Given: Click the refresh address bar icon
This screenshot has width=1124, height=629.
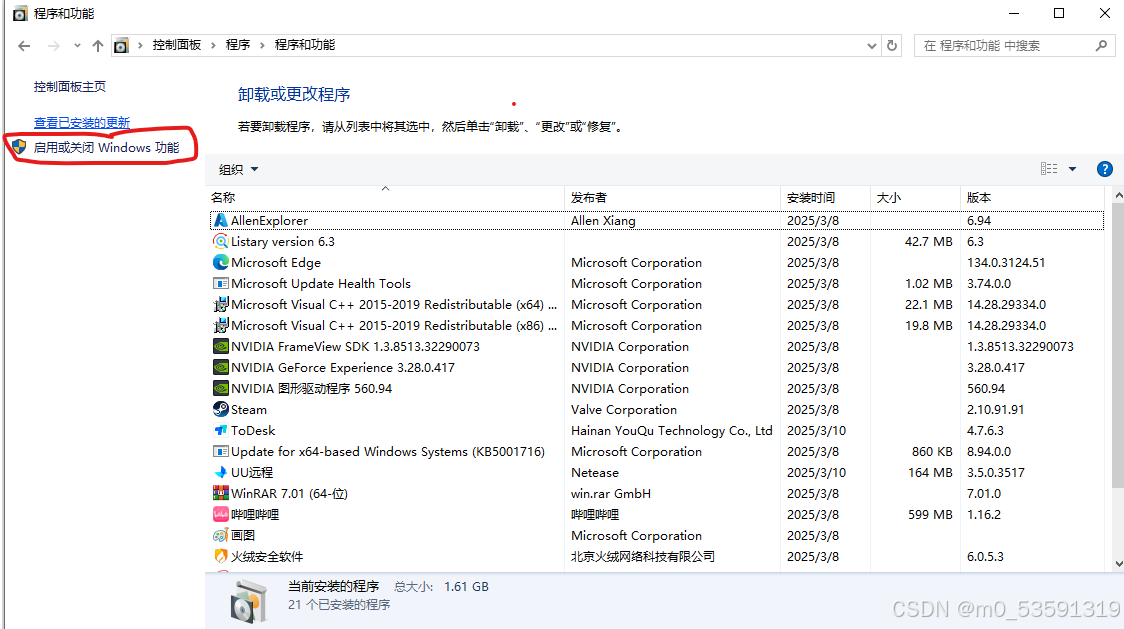Looking at the screenshot, I should tap(892, 45).
